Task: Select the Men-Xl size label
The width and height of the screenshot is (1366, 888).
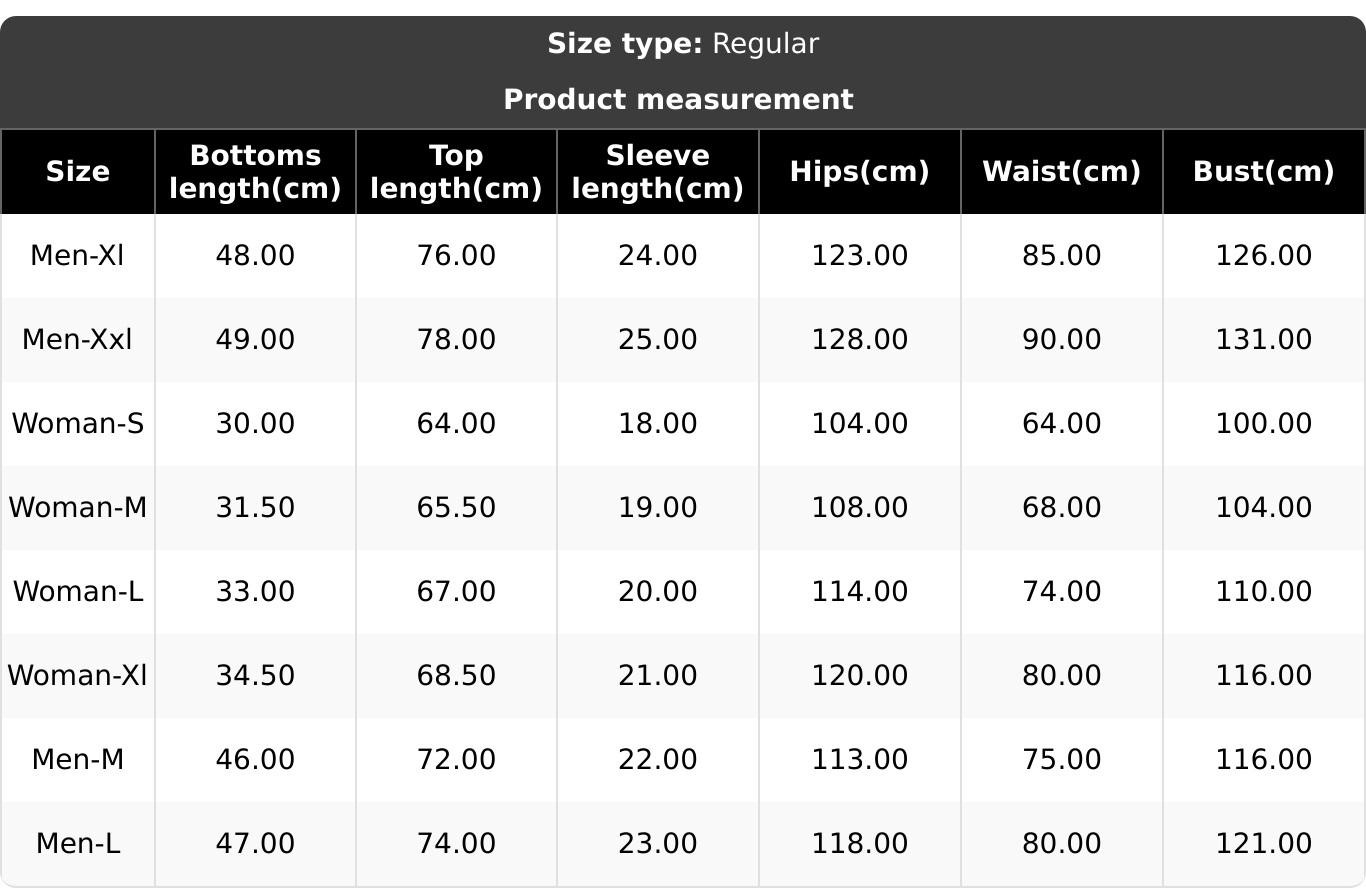Action: (x=77, y=256)
